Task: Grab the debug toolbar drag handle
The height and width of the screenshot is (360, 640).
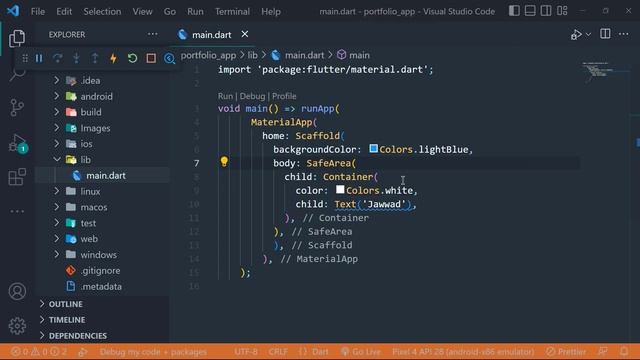Action: (x=25, y=58)
